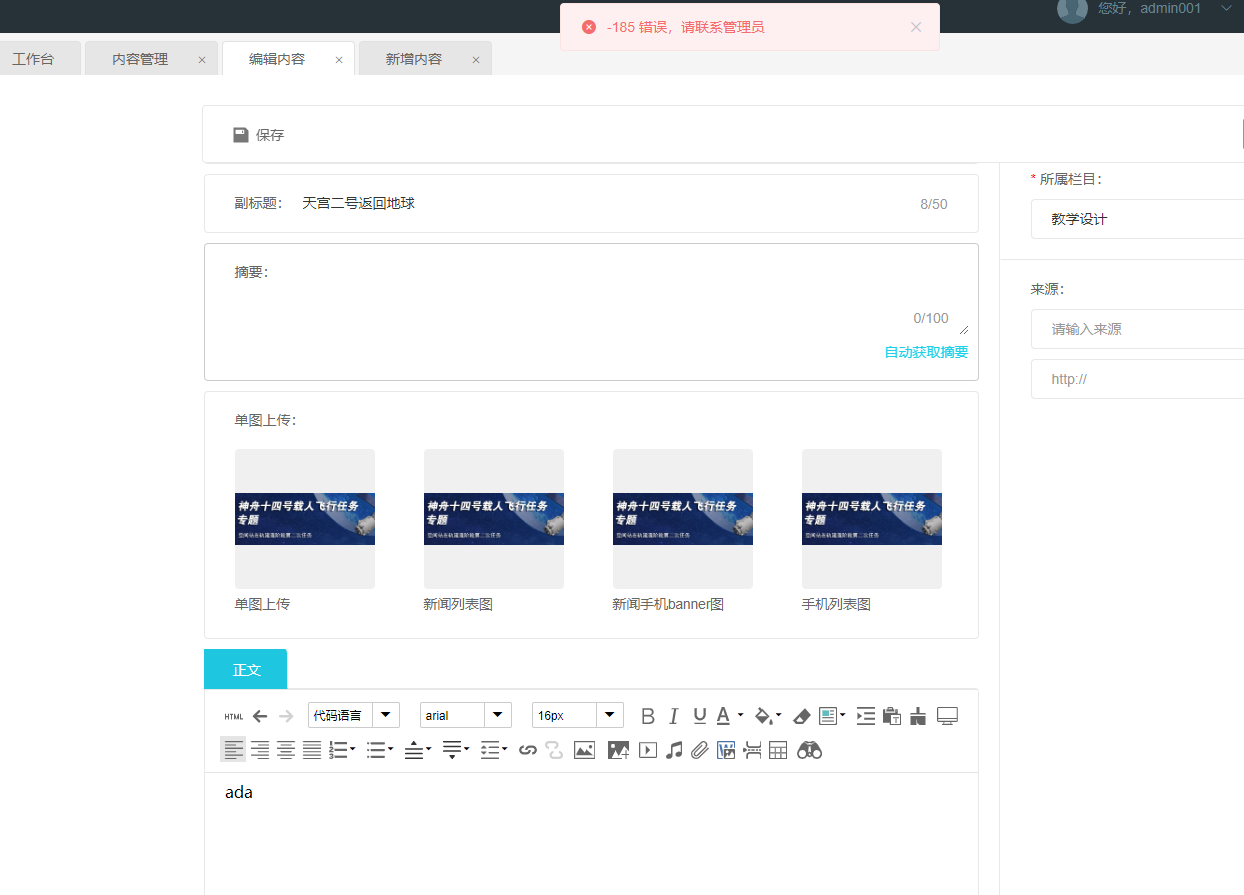
Task: Open the font color picker arrow
Action: (740, 716)
